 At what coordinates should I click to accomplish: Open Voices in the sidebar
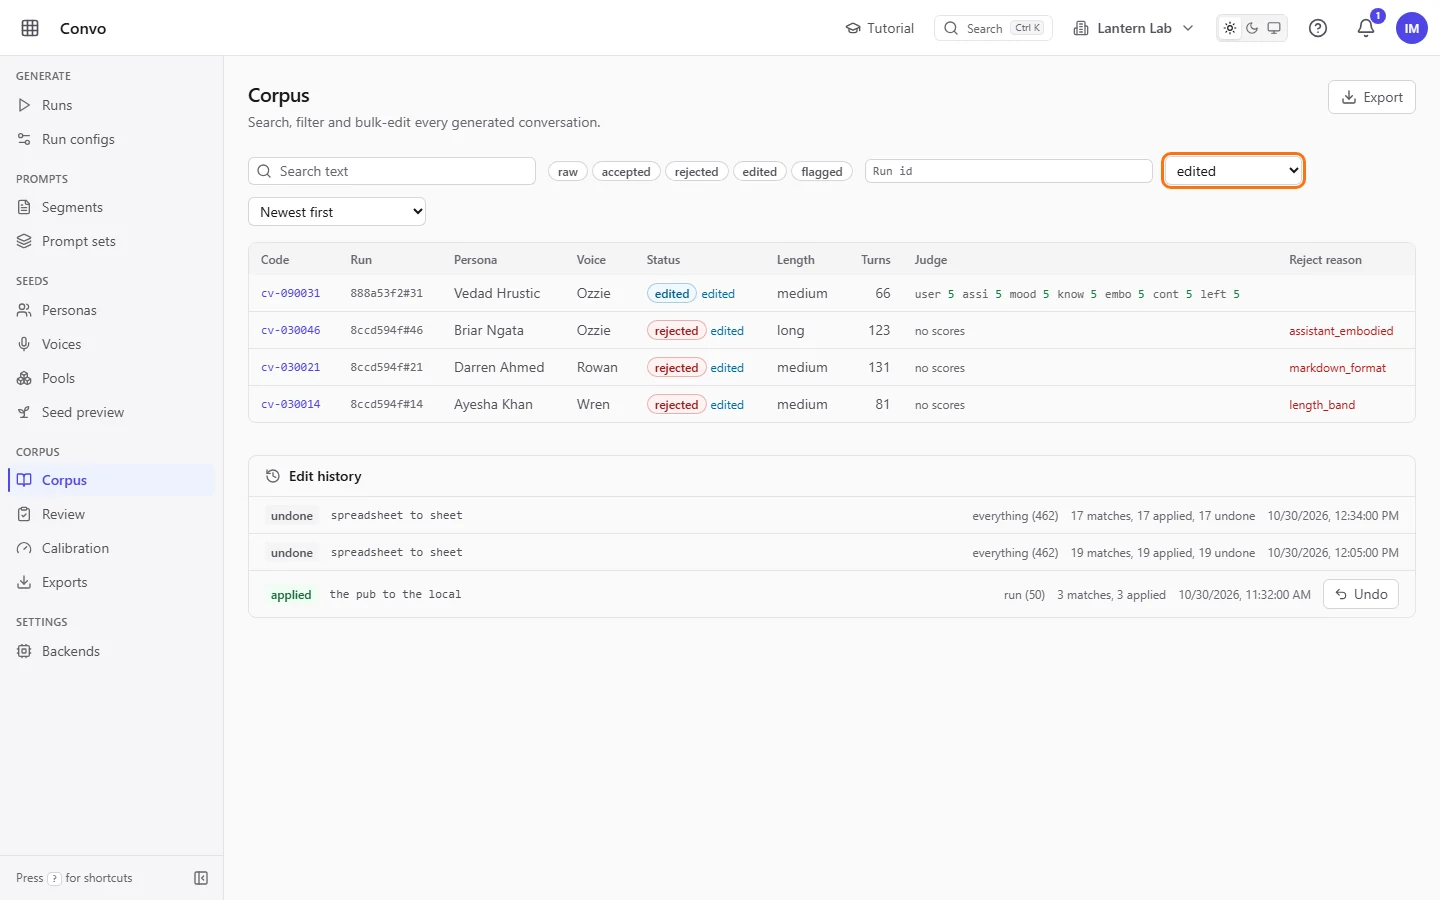(111, 344)
